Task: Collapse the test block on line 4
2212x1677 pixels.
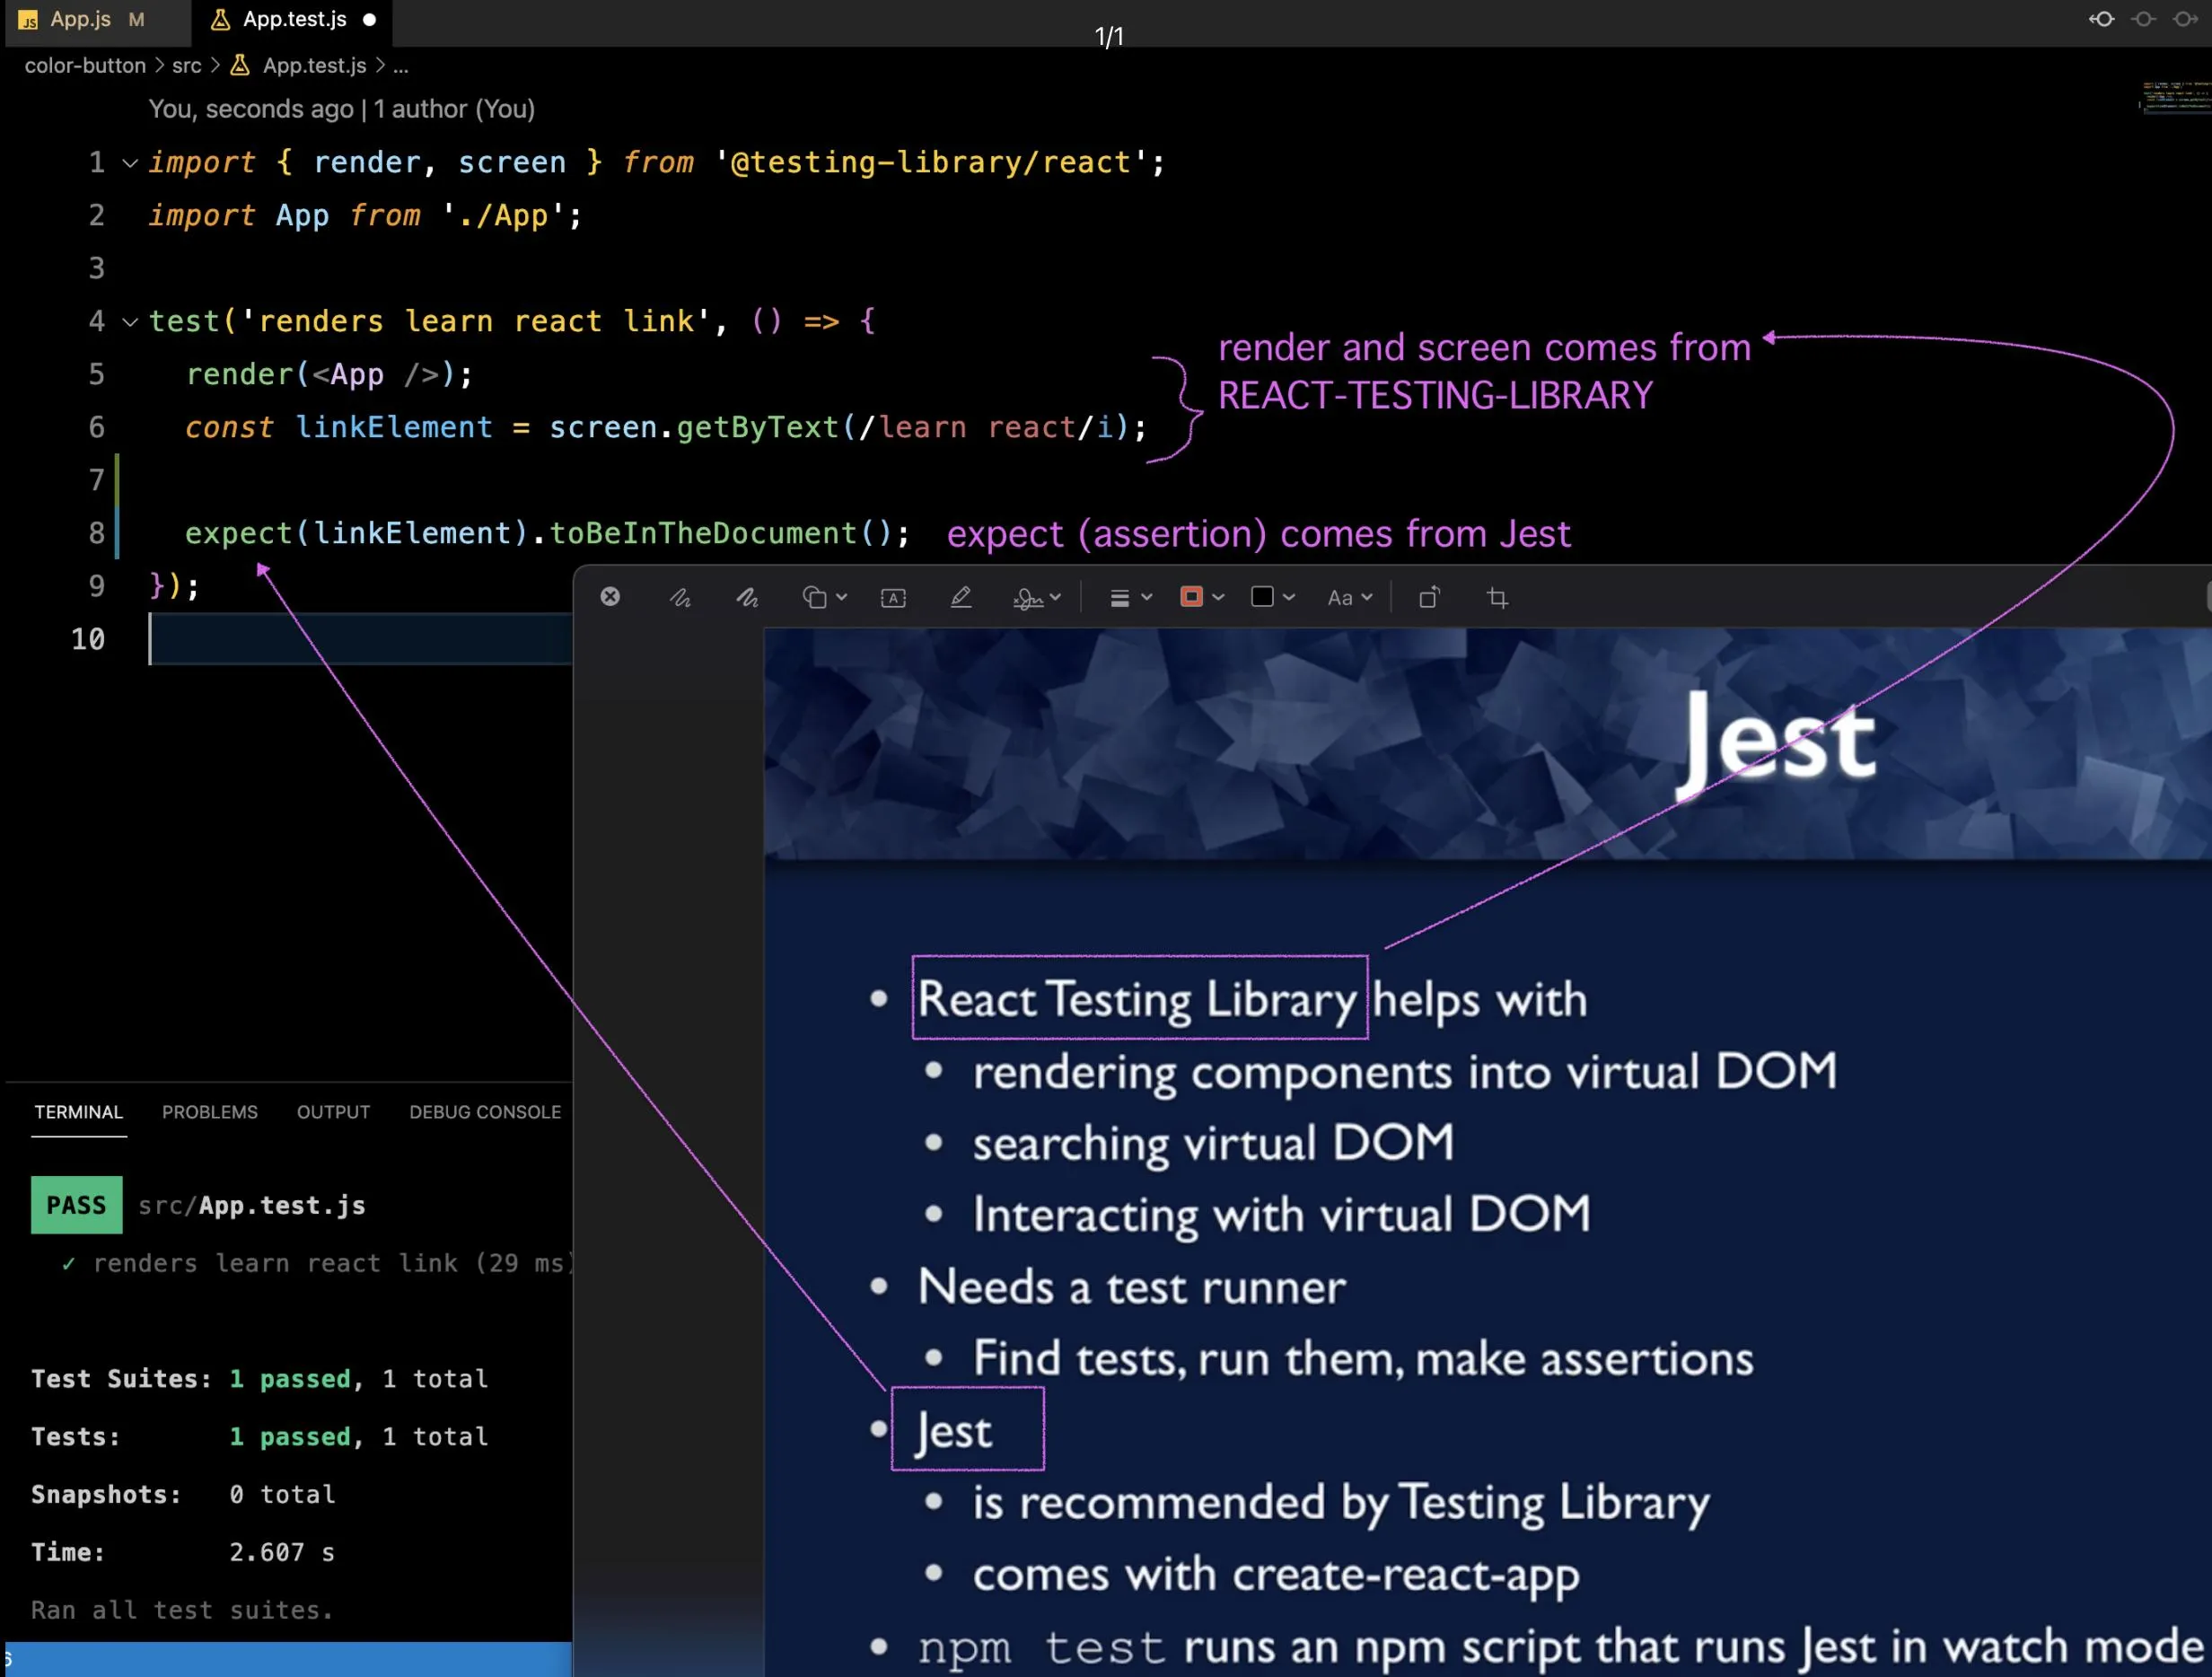Action: (130, 322)
